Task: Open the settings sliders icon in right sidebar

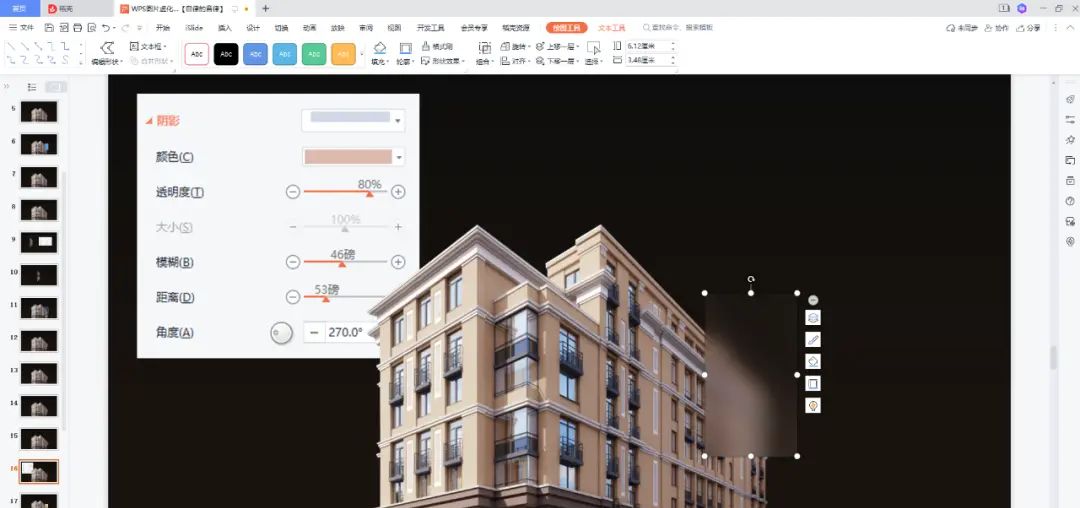Action: pyautogui.click(x=1070, y=119)
